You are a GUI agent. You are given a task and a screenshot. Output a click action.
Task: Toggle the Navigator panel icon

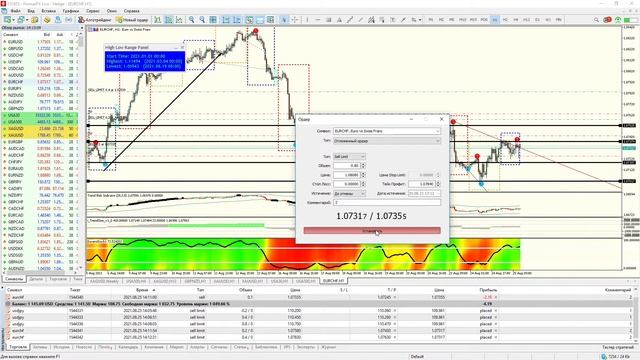click(58, 20)
